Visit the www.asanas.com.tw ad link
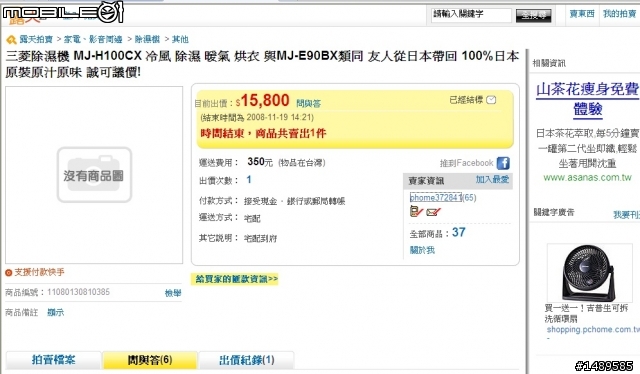Screen dimensions: 640x374 [587, 178]
